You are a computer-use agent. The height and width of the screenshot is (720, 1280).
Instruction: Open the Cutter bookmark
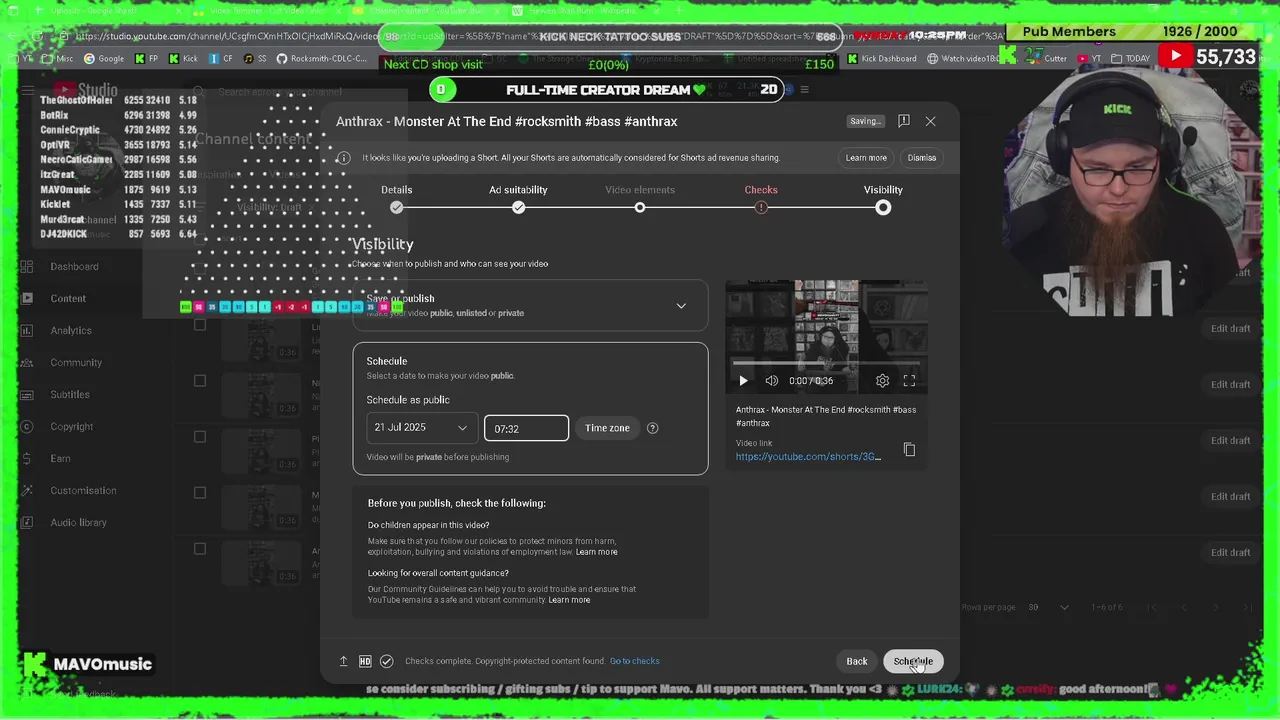click(1048, 59)
